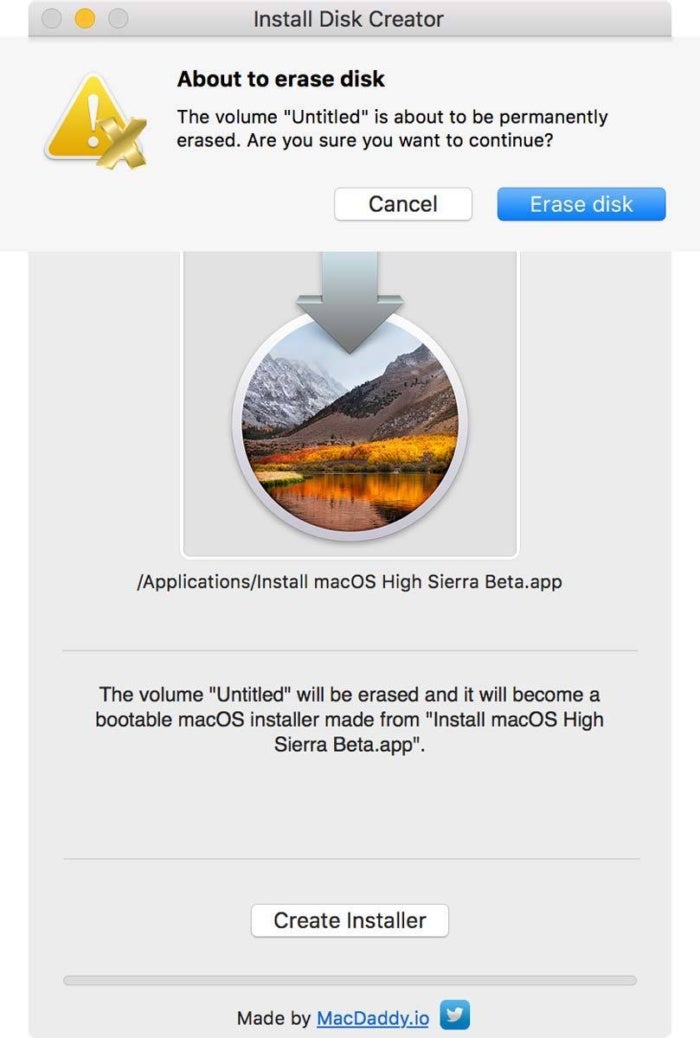Click the installer image well frame

click(350, 404)
